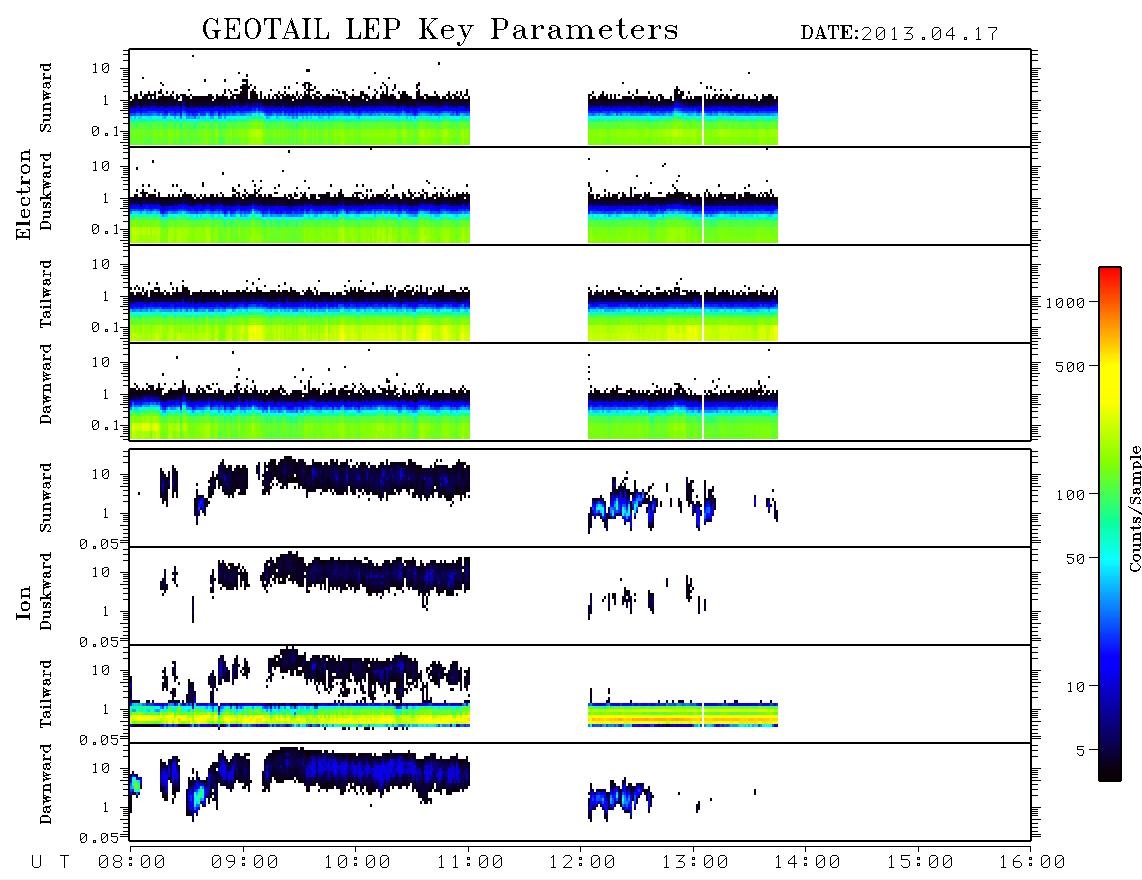
Task: Click the "09:00" time tick label
Action: pyautogui.click(x=245, y=862)
